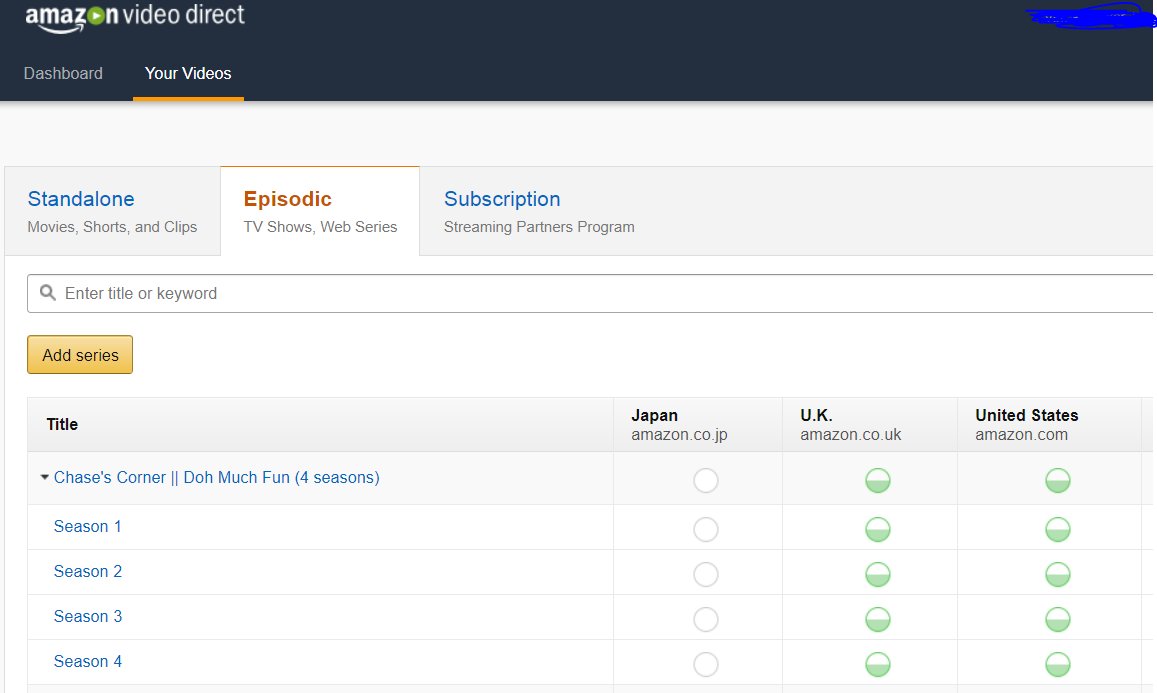
Task: Click Japan status circle for Season 4
Action: tap(705, 664)
